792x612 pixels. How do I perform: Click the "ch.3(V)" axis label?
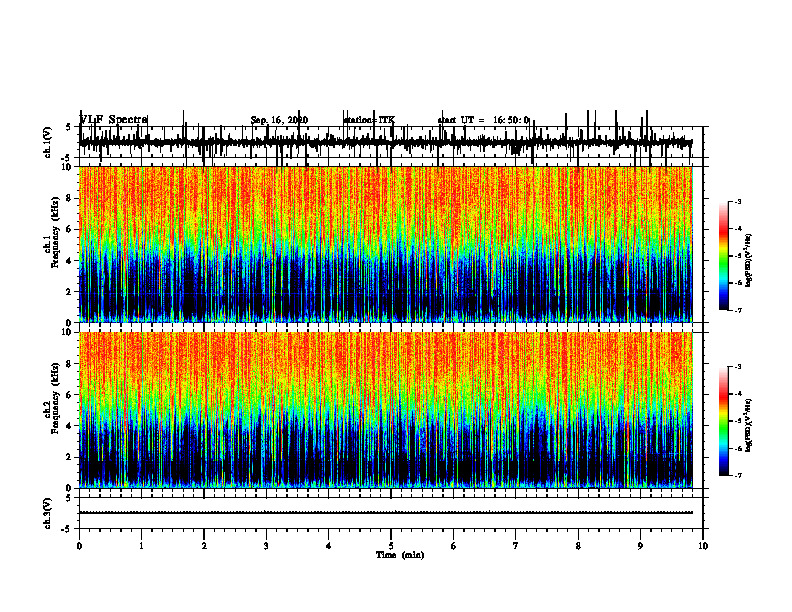(48, 513)
